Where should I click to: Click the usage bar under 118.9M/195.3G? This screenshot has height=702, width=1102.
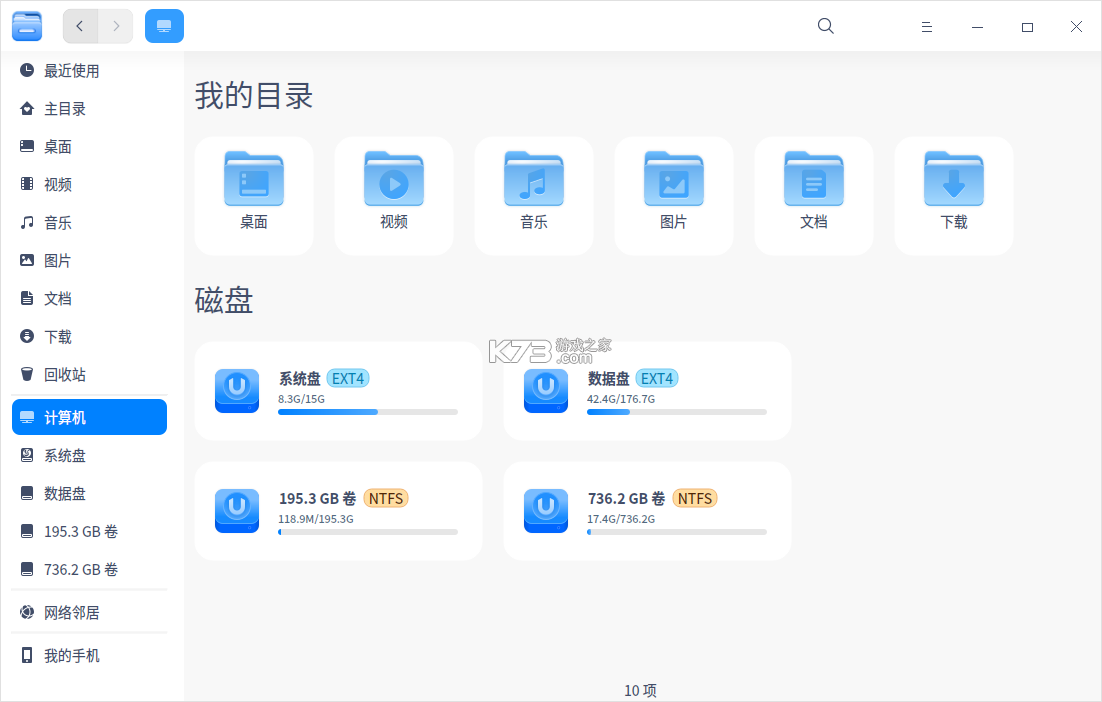[368, 532]
